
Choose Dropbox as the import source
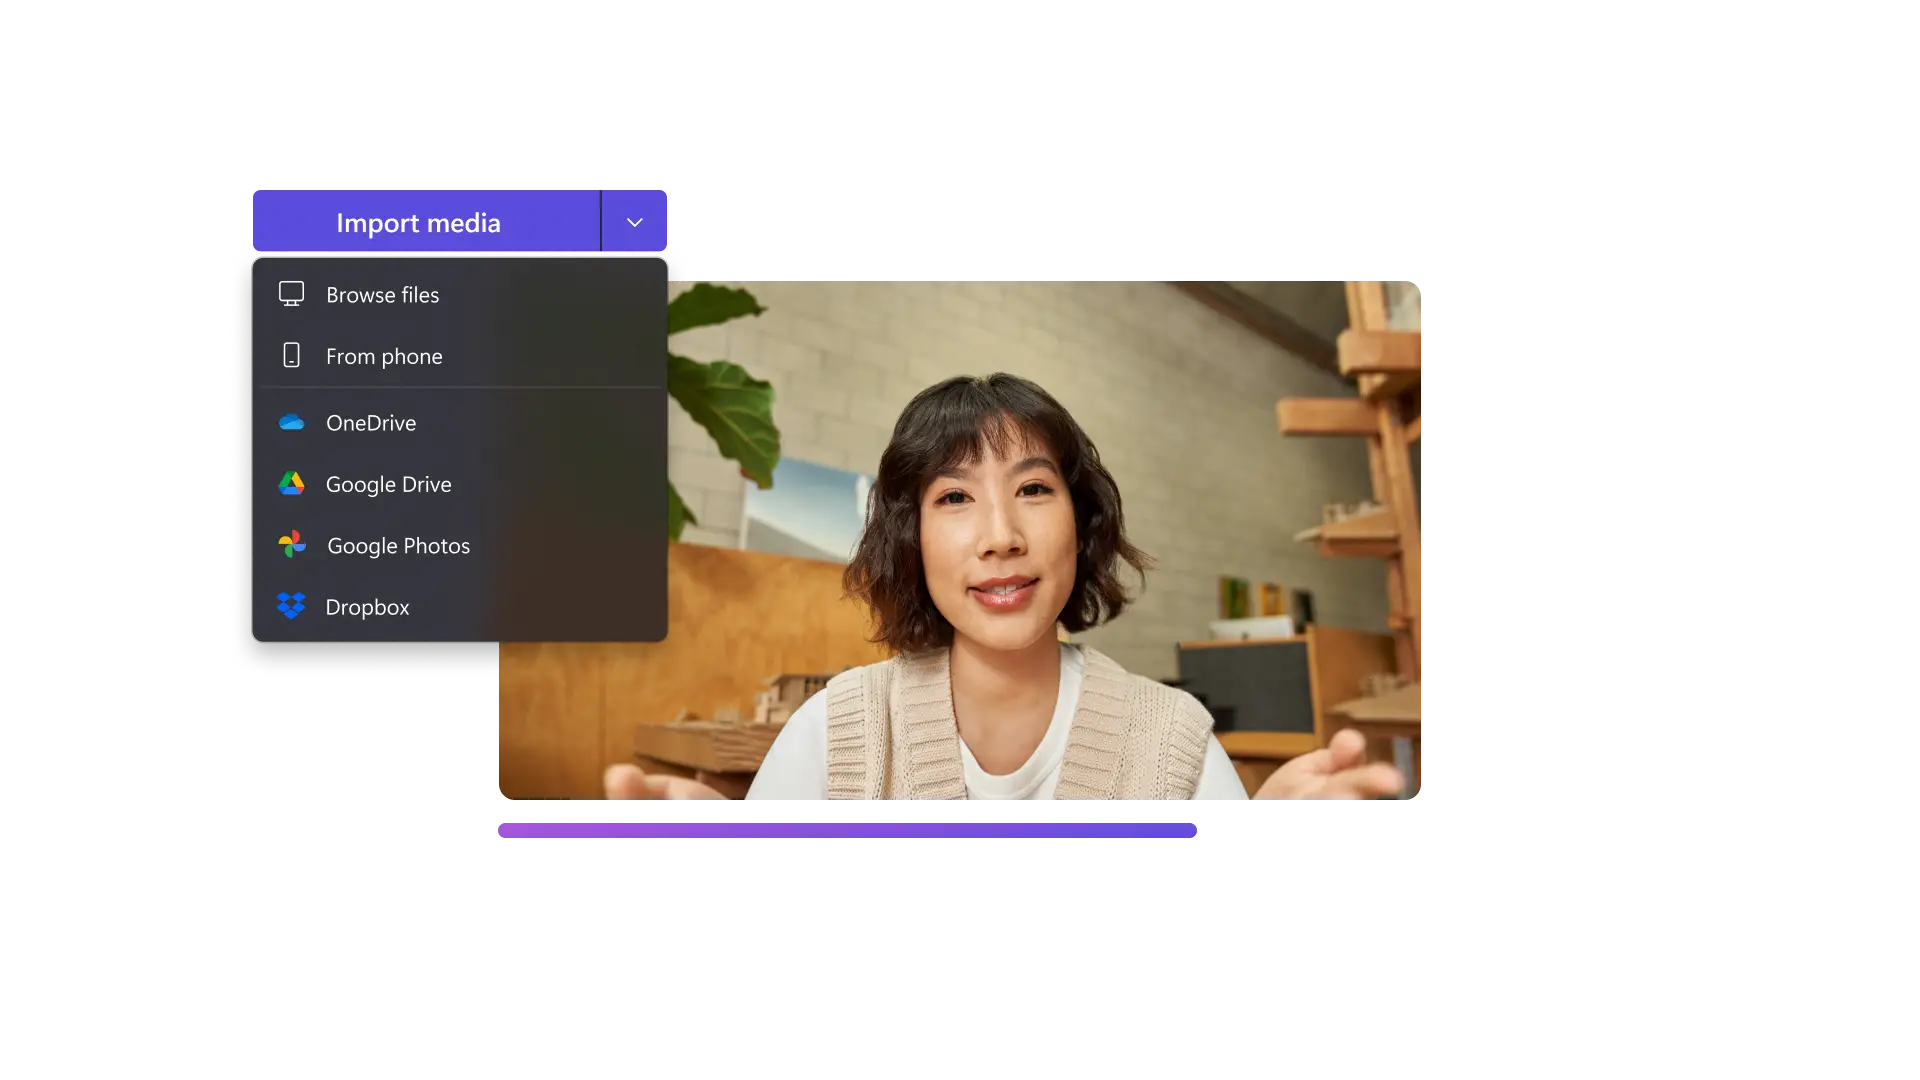click(366, 607)
